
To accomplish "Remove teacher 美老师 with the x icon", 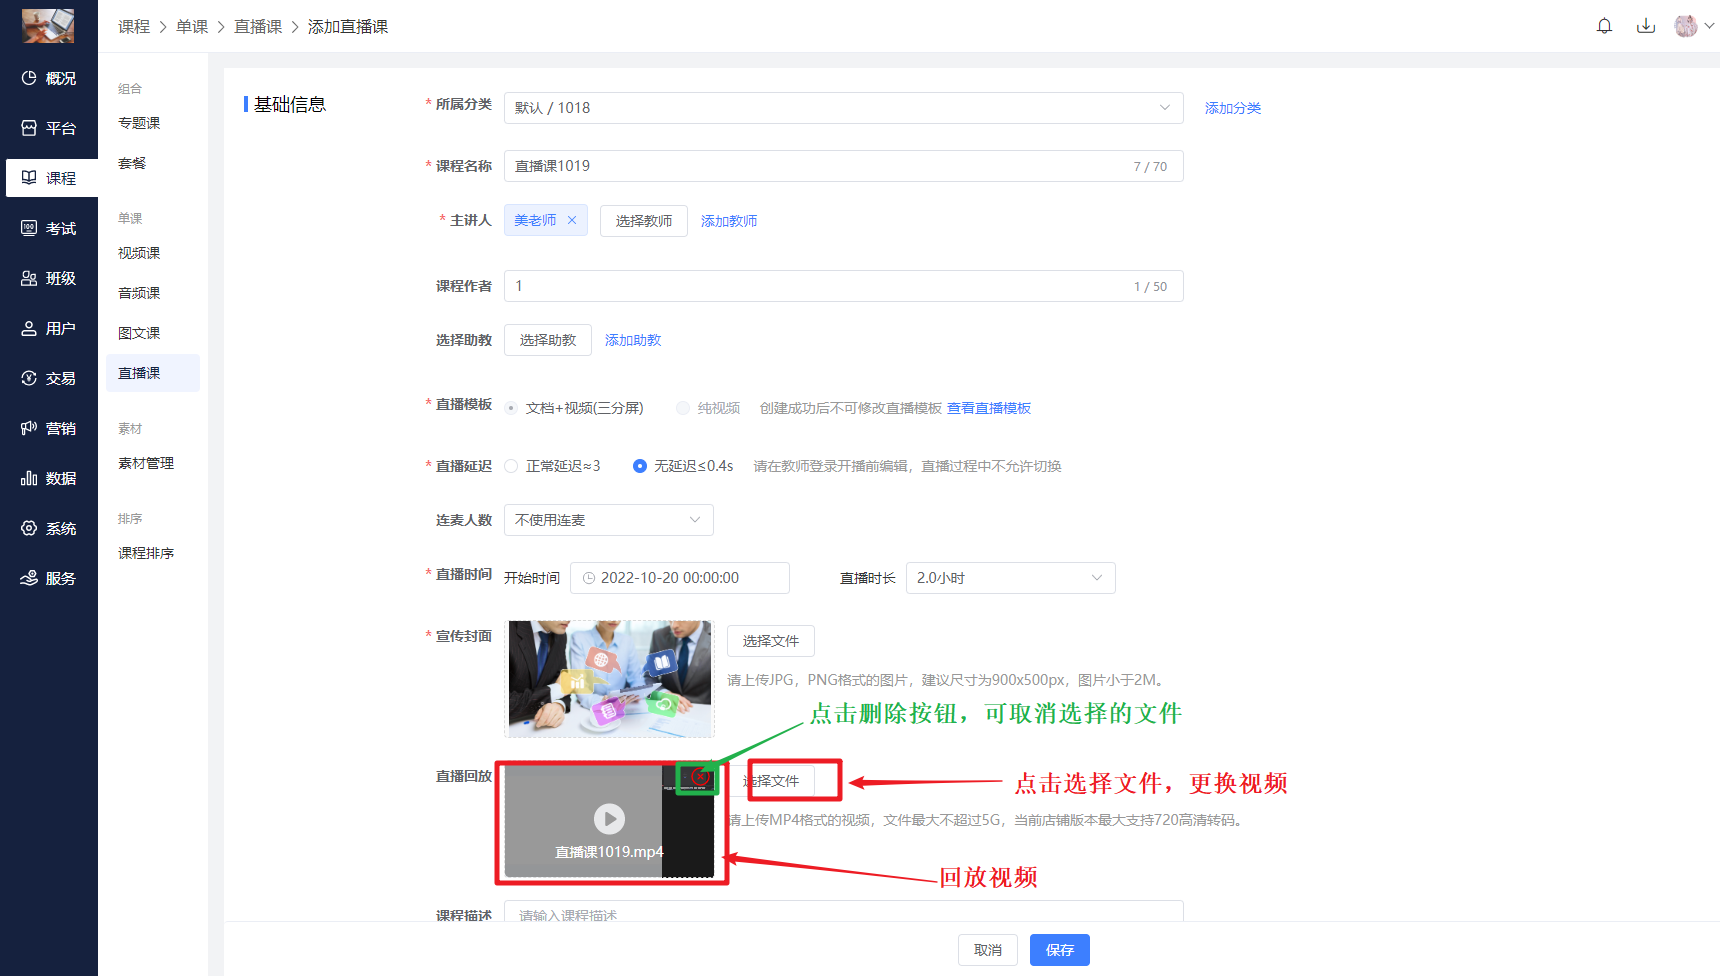I will click(572, 220).
